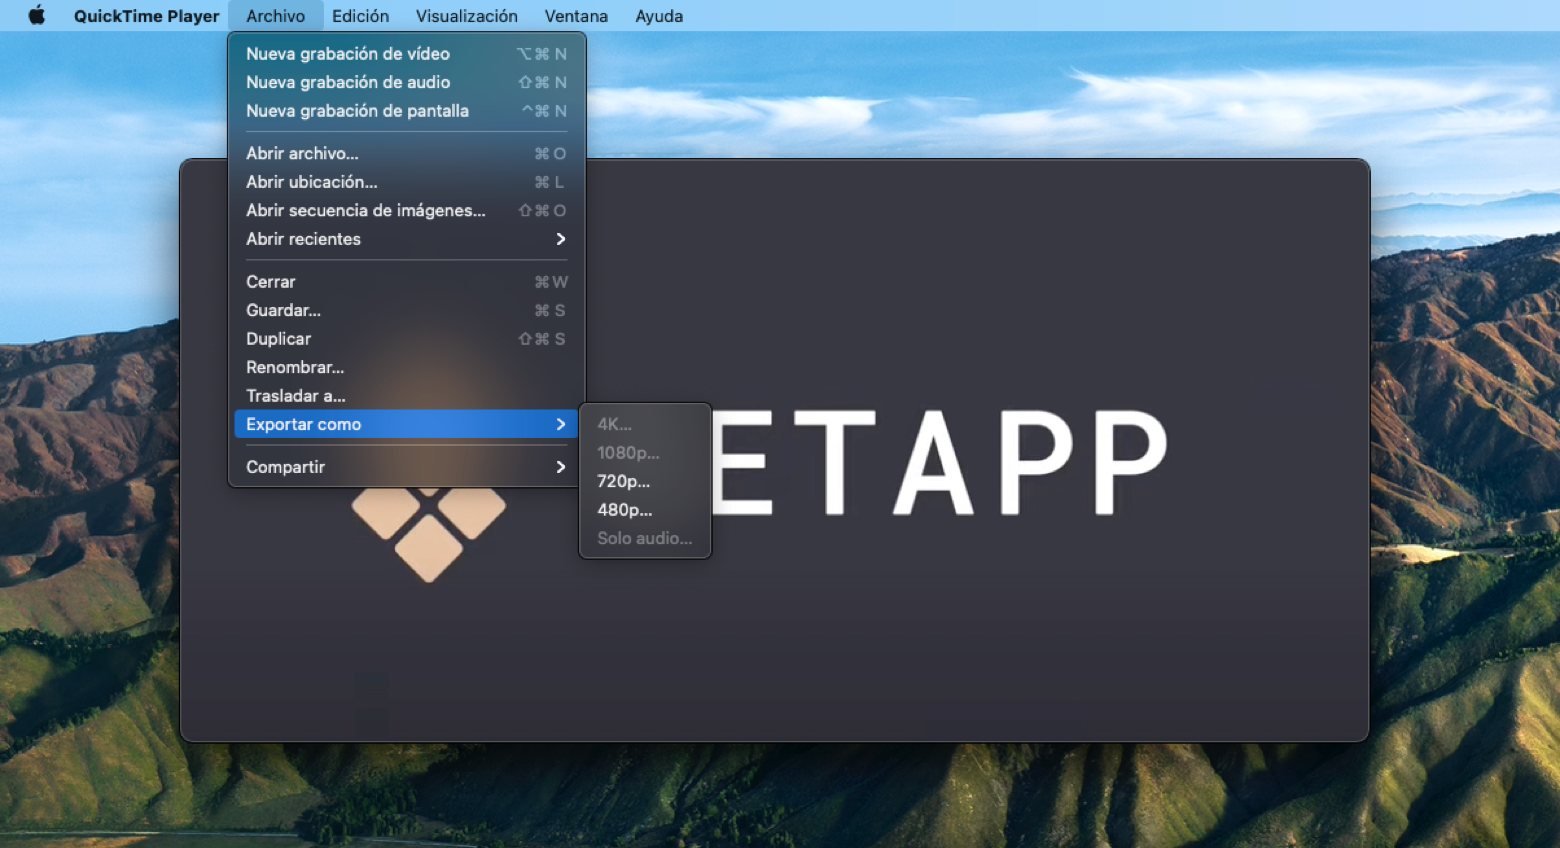Open the Visualización menu
This screenshot has height=848, width=1560.
click(x=466, y=15)
